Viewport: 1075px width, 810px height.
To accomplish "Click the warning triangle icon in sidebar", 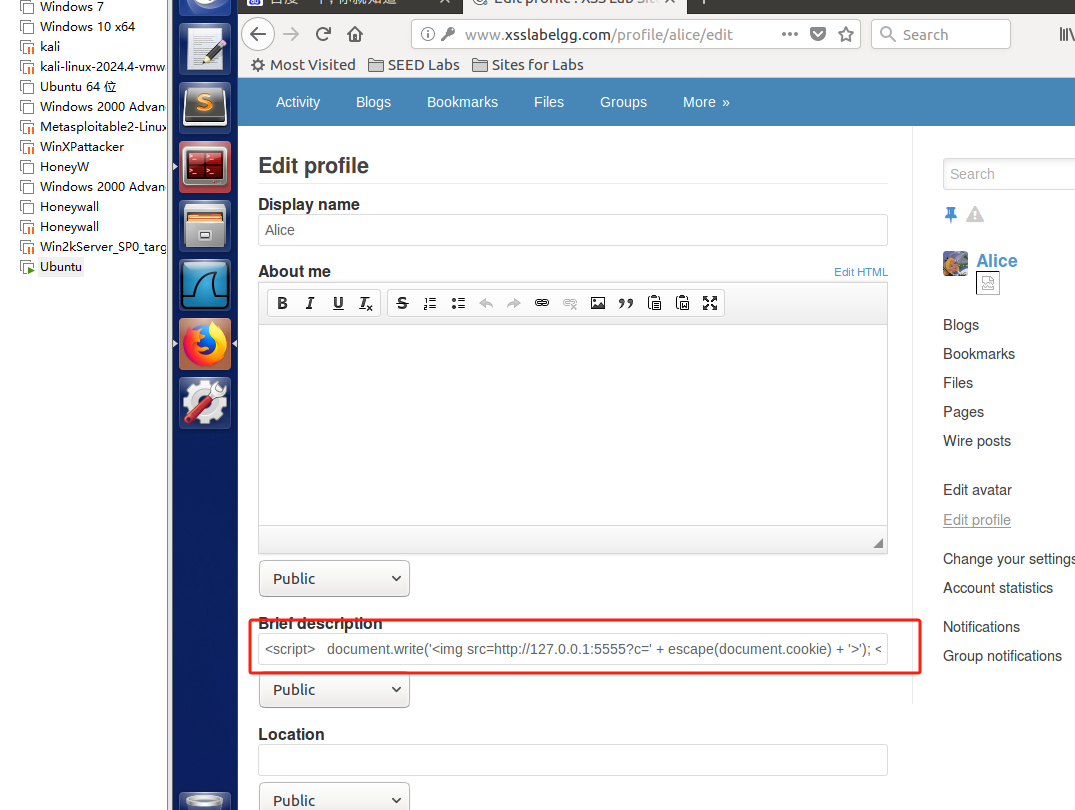I will coord(975,215).
